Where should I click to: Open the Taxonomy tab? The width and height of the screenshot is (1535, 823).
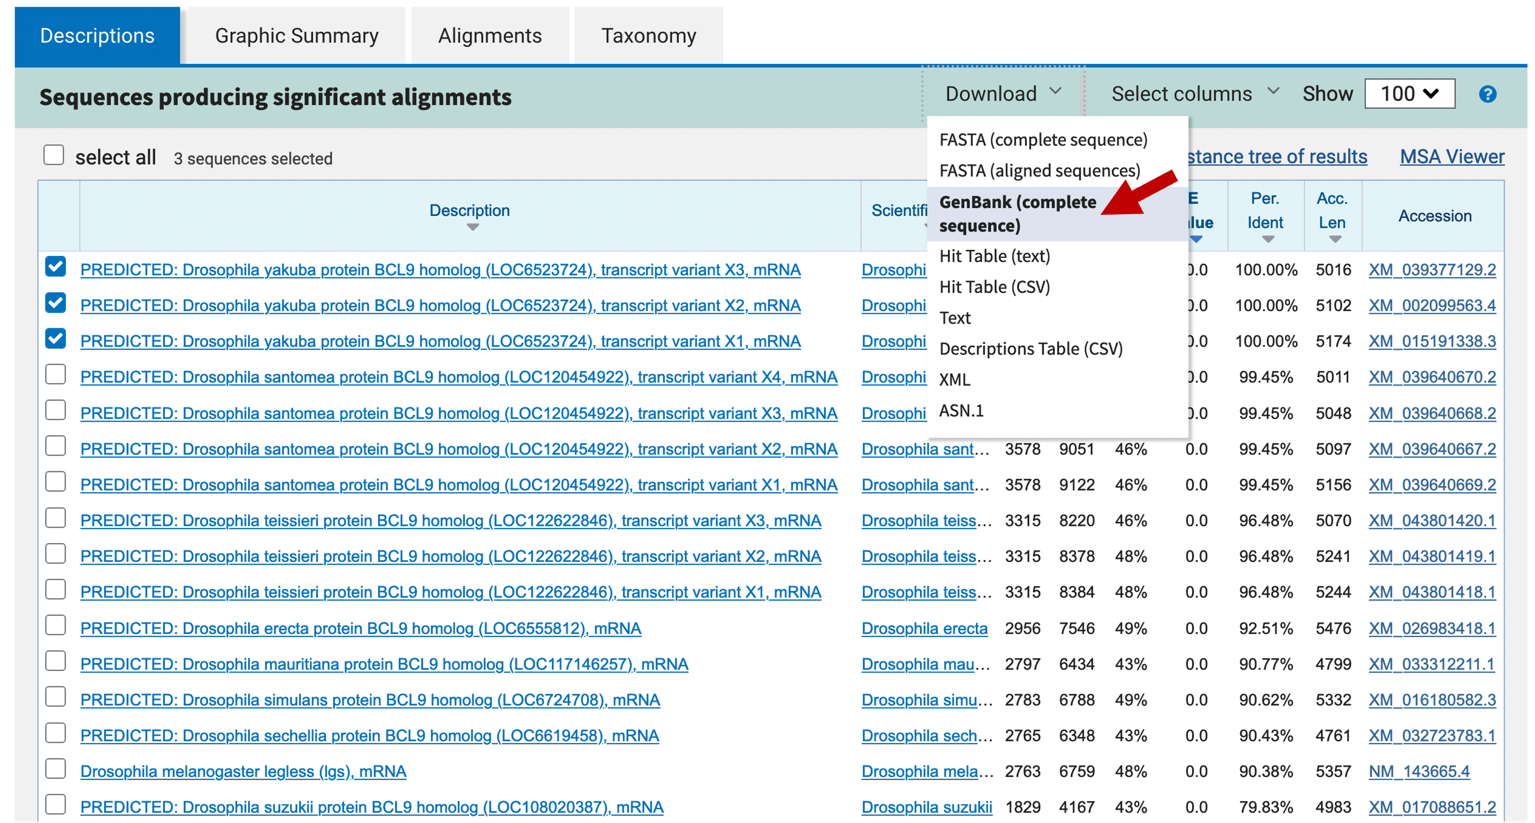tap(649, 36)
